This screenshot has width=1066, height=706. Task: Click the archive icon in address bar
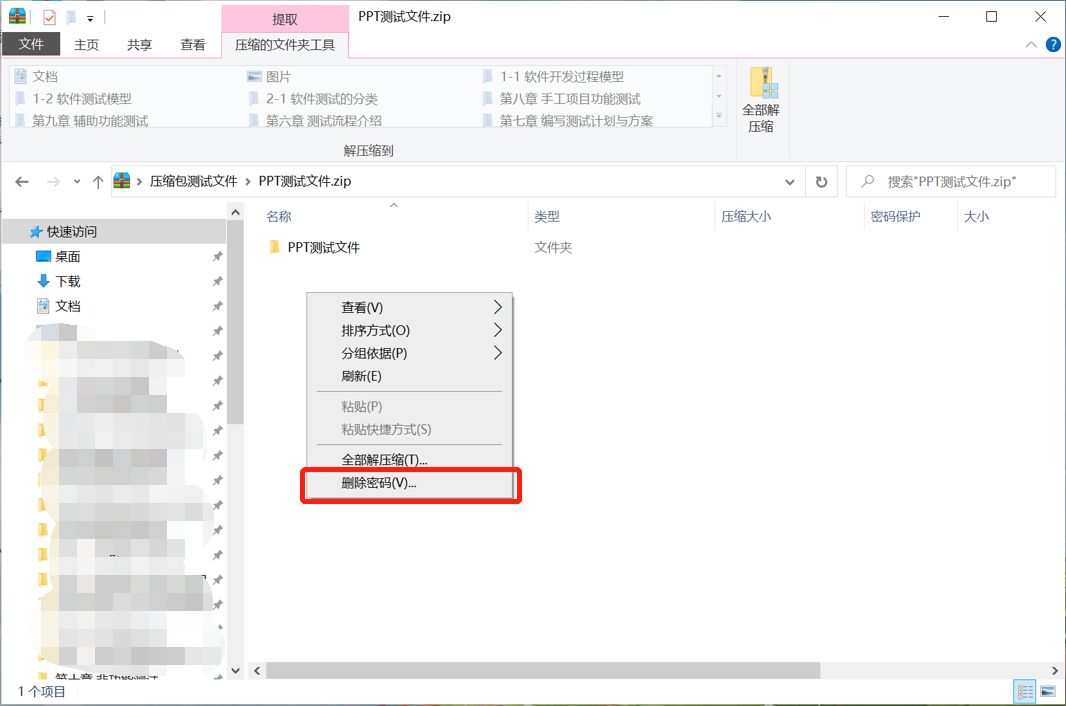(x=122, y=181)
